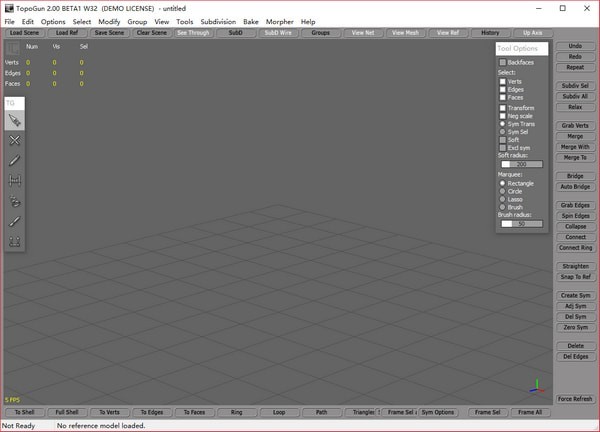Adjust the Soft radius slider

[x=521, y=164]
